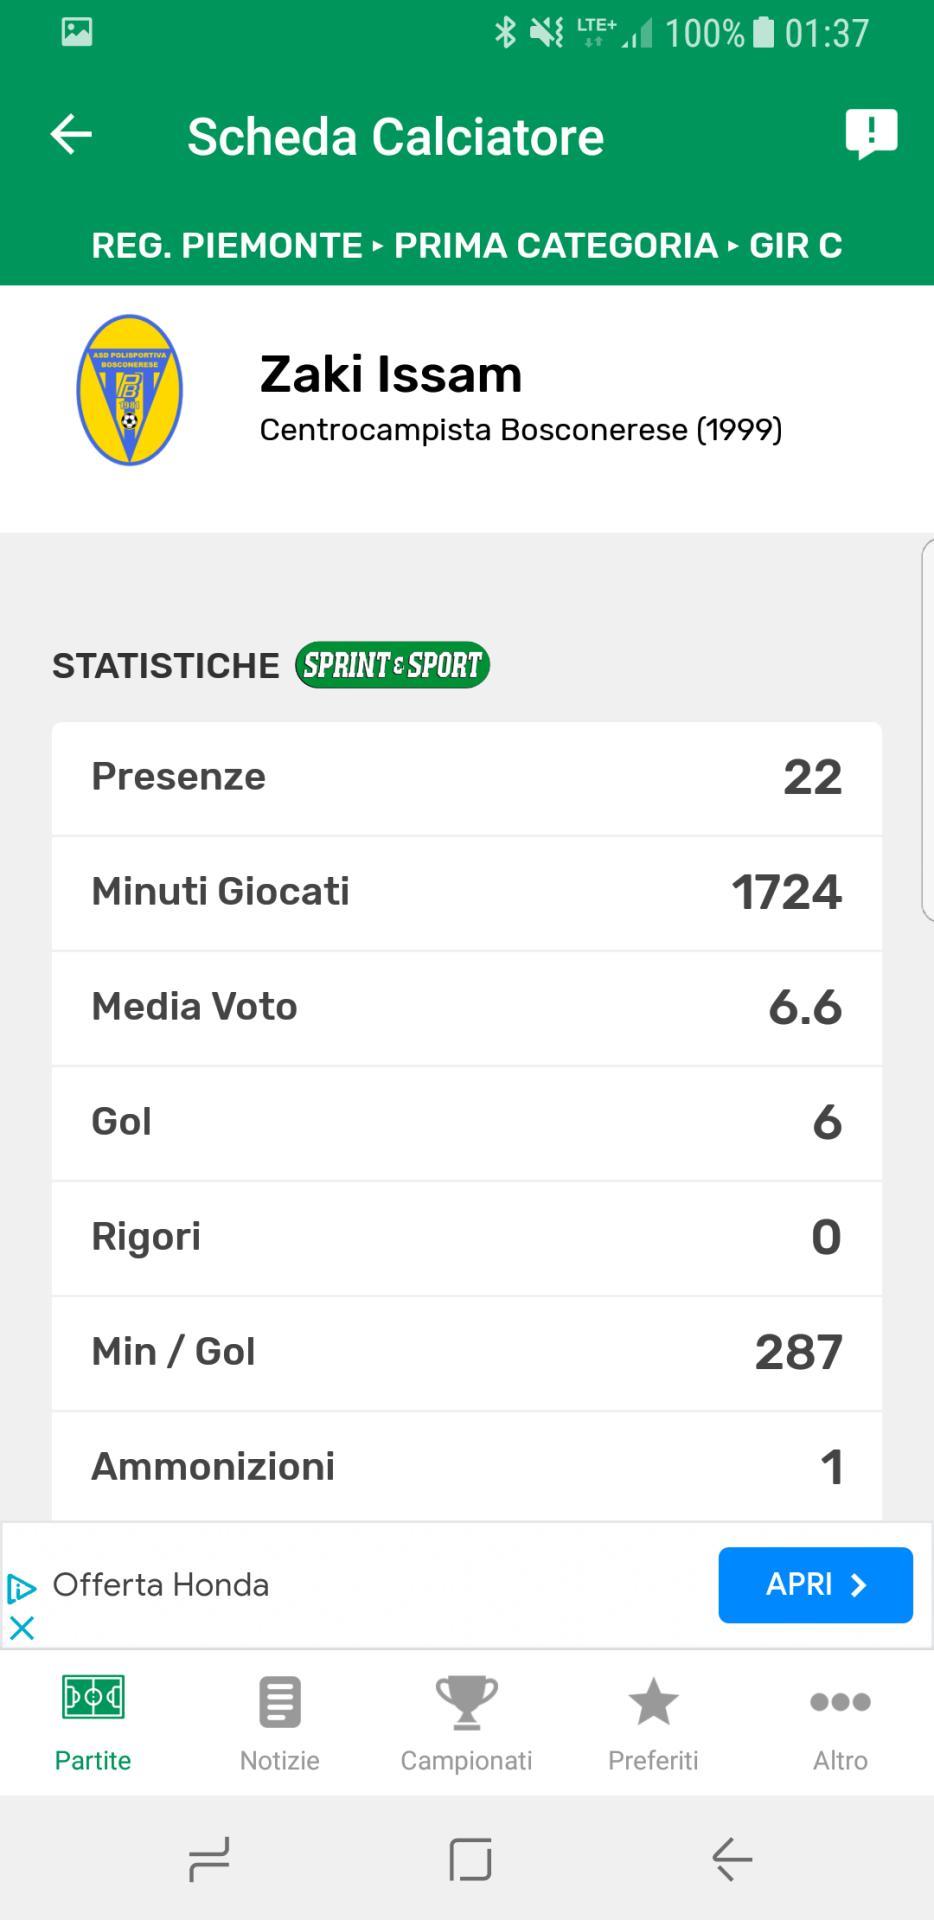The width and height of the screenshot is (934, 1920).
Task: Open the Preferiti tab
Action: [653, 1722]
